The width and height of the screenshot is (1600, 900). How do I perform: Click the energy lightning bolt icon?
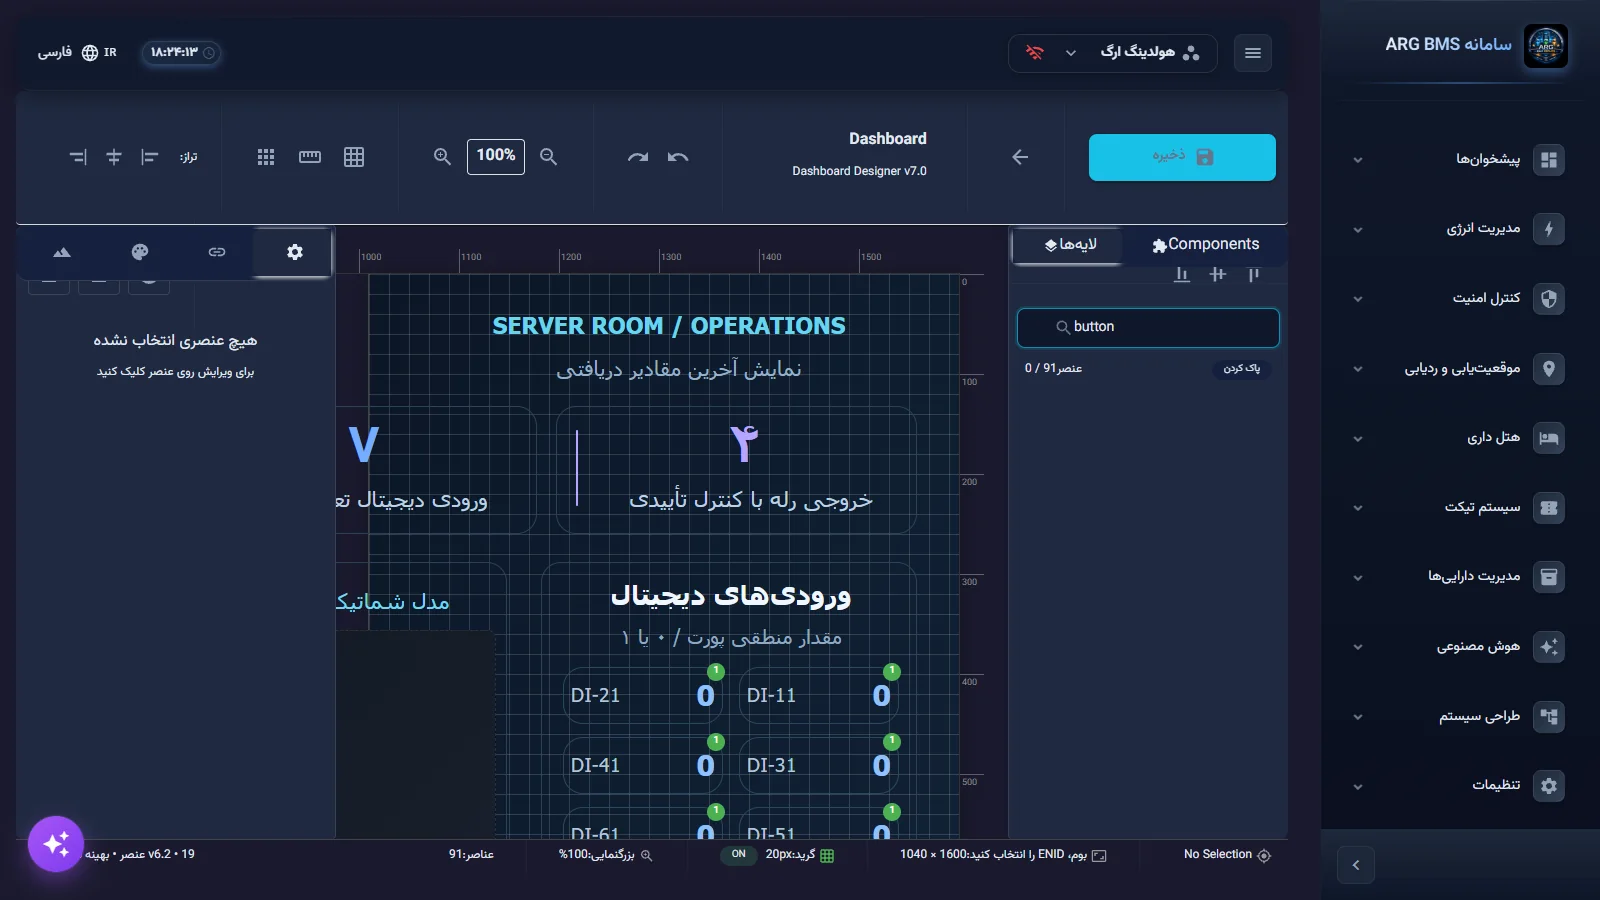pyautogui.click(x=1549, y=229)
